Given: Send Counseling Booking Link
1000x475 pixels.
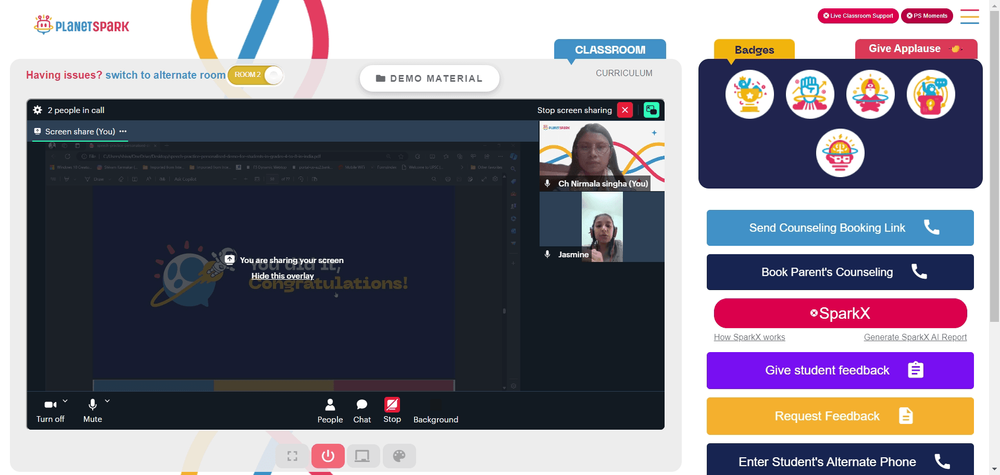Looking at the screenshot, I should [x=840, y=228].
